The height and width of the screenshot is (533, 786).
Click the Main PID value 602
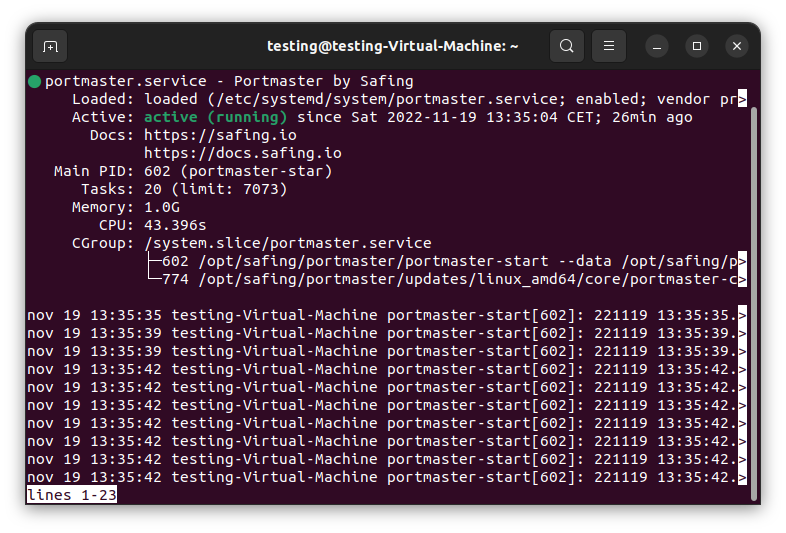point(157,171)
